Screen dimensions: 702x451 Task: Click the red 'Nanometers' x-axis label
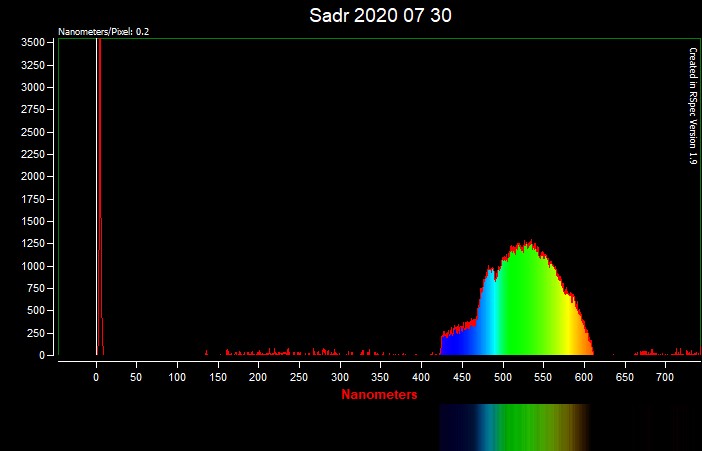tap(379, 395)
